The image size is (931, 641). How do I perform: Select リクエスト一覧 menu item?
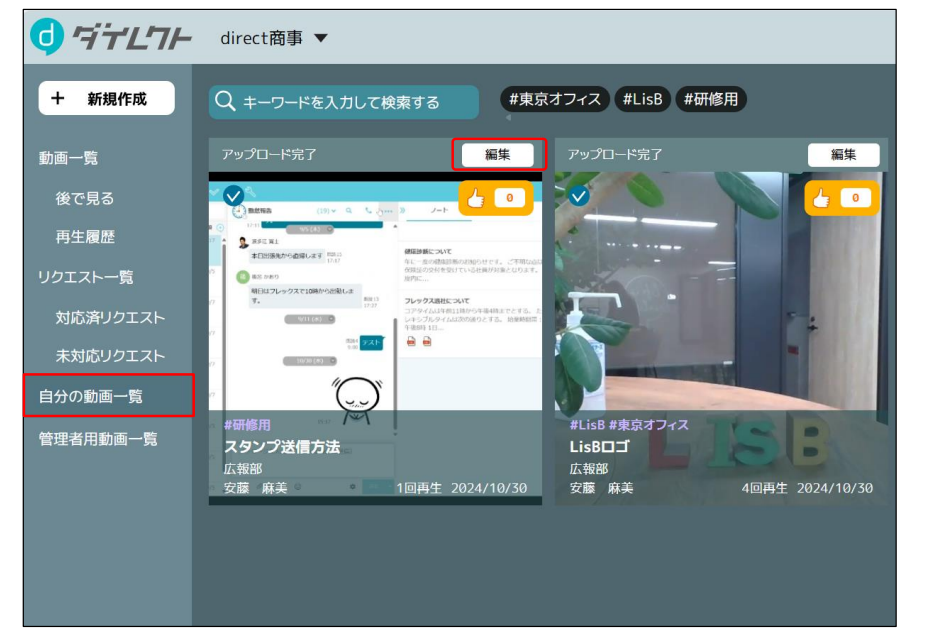click(86, 277)
